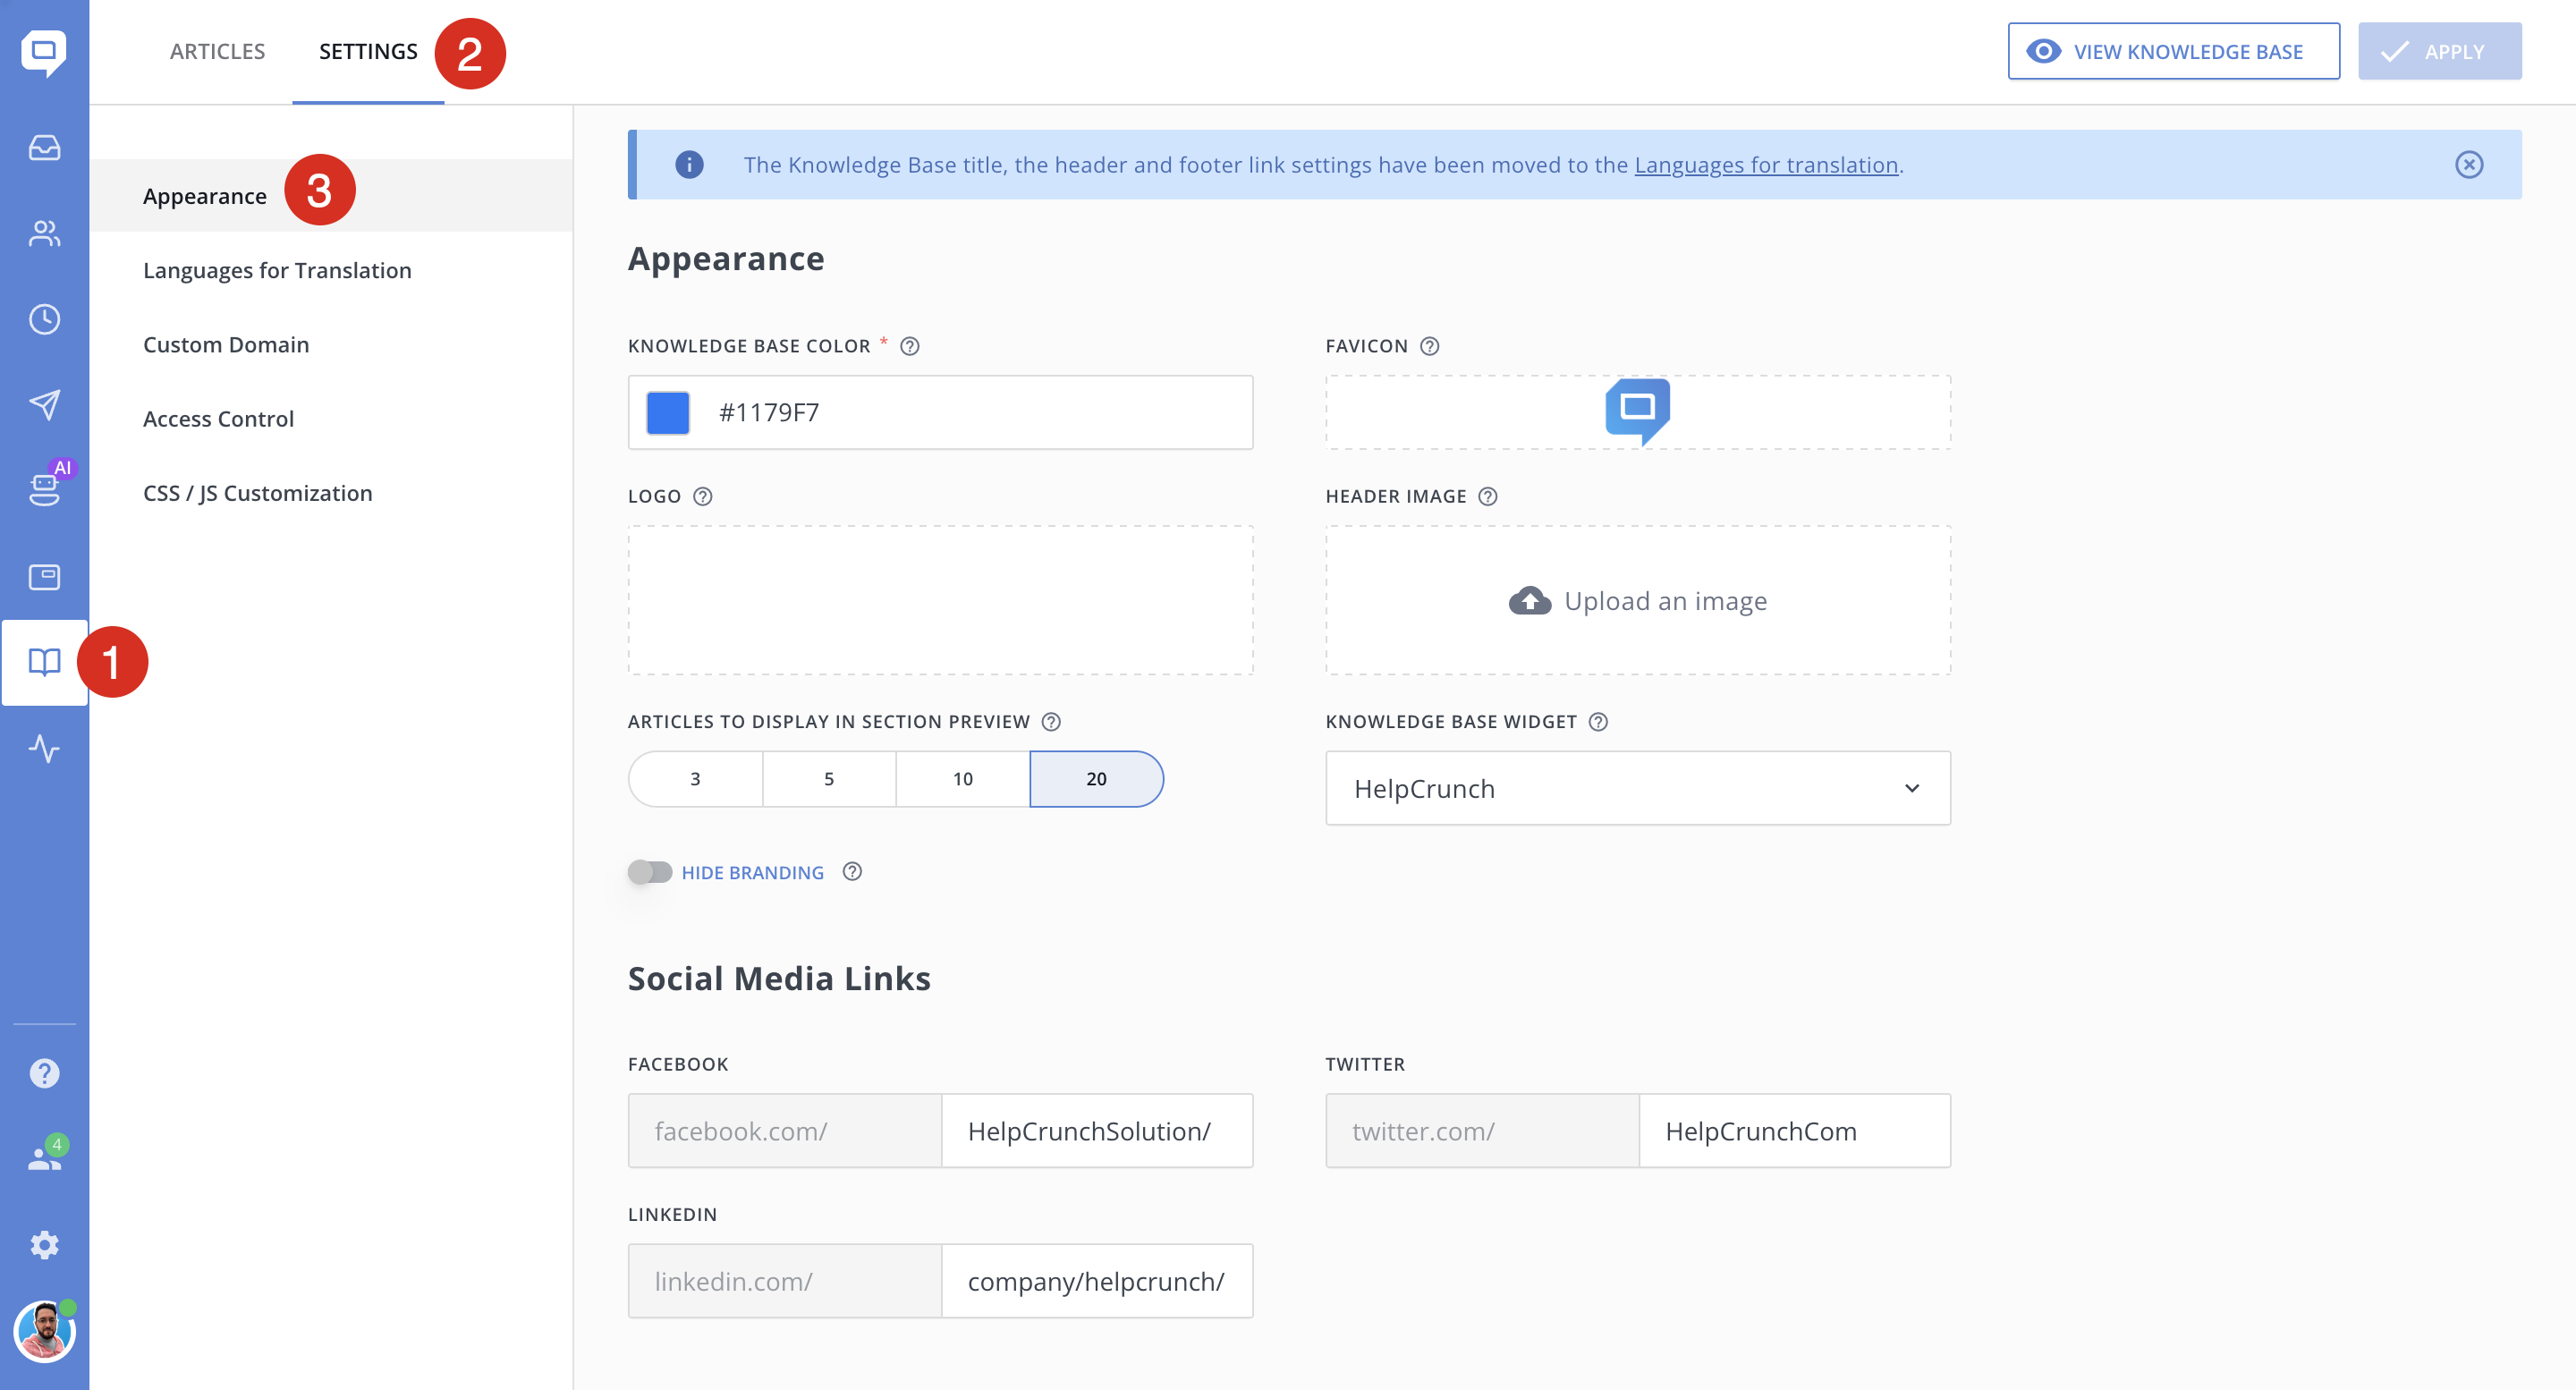Open the Contacts people icon
Image resolution: width=2576 pixels, height=1390 pixels.
click(x=44, y=234)
